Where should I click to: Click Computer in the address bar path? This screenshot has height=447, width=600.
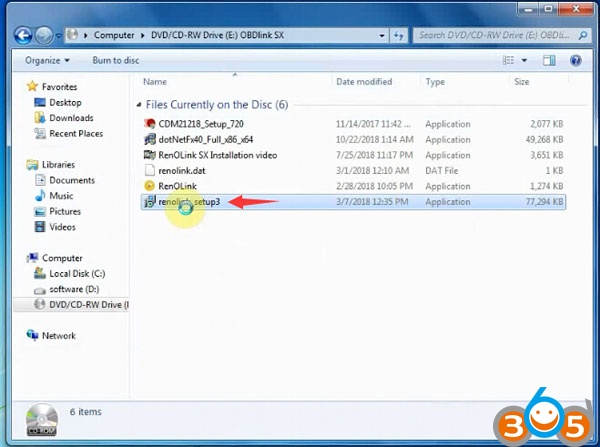tap(114, 35)
